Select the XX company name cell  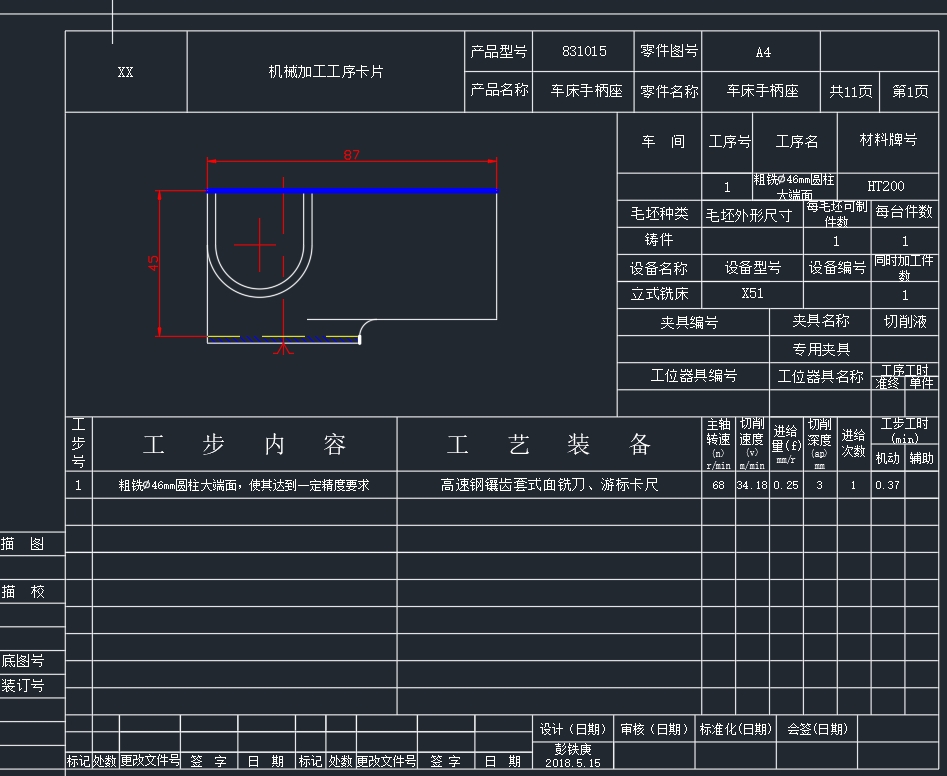[126, 72]
